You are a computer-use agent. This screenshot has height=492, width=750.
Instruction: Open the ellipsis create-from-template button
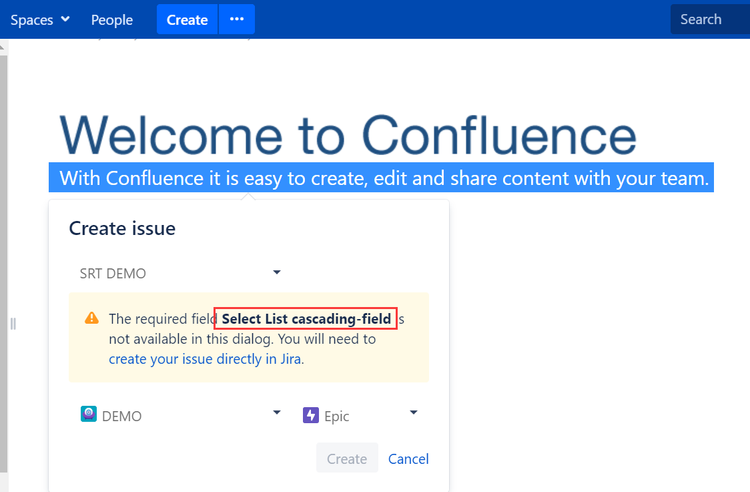click(237, 20)
